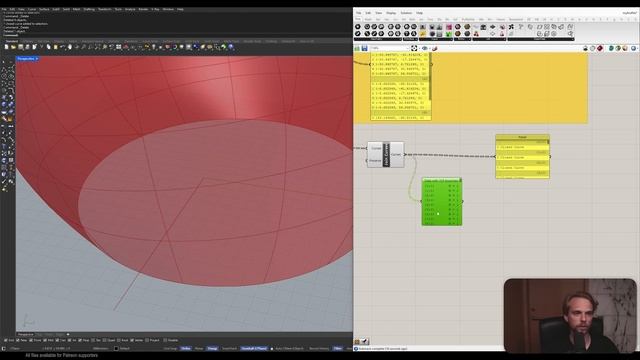This screenshot has height=360, width=640.
Task: Click Save icon in Rhino Standard toolbar
Action: [x=20, y=47]
